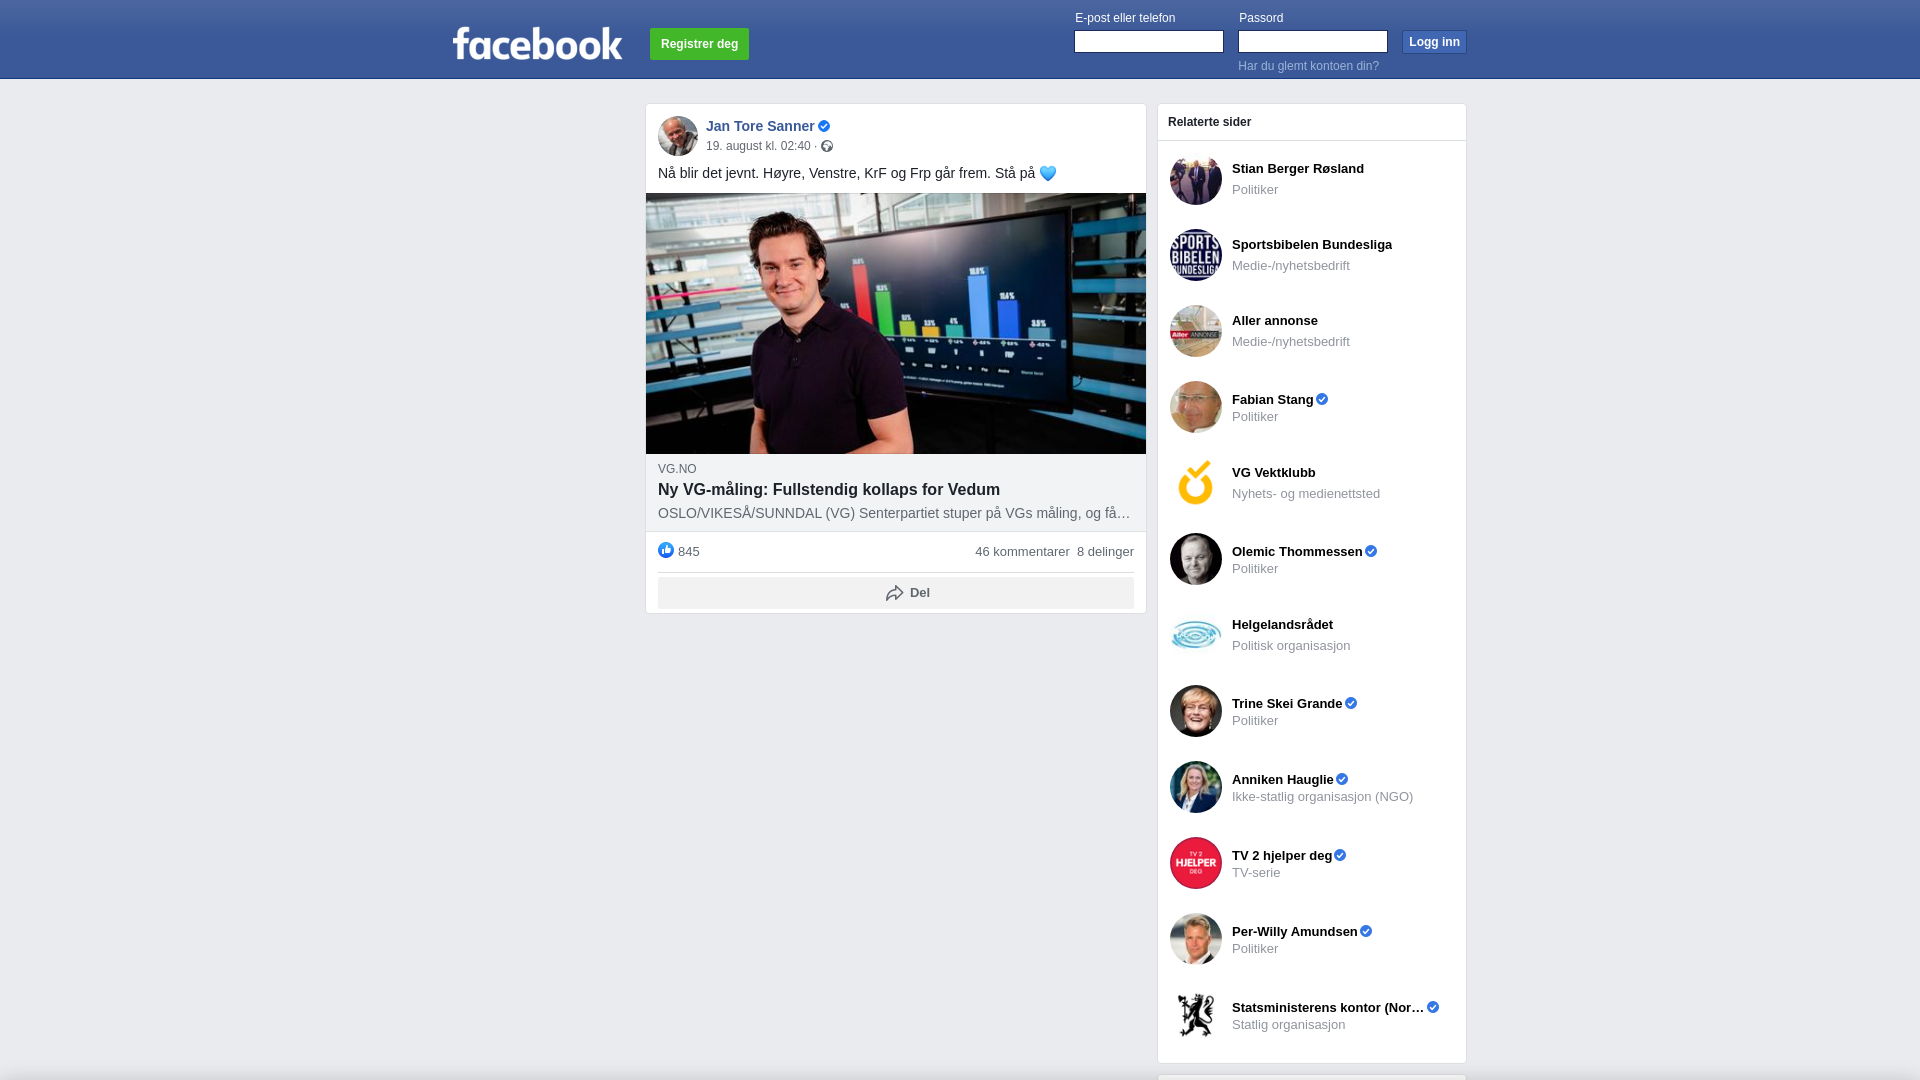Open the 8 delinger link
1920x1080 pixels.
point(1105,552)
